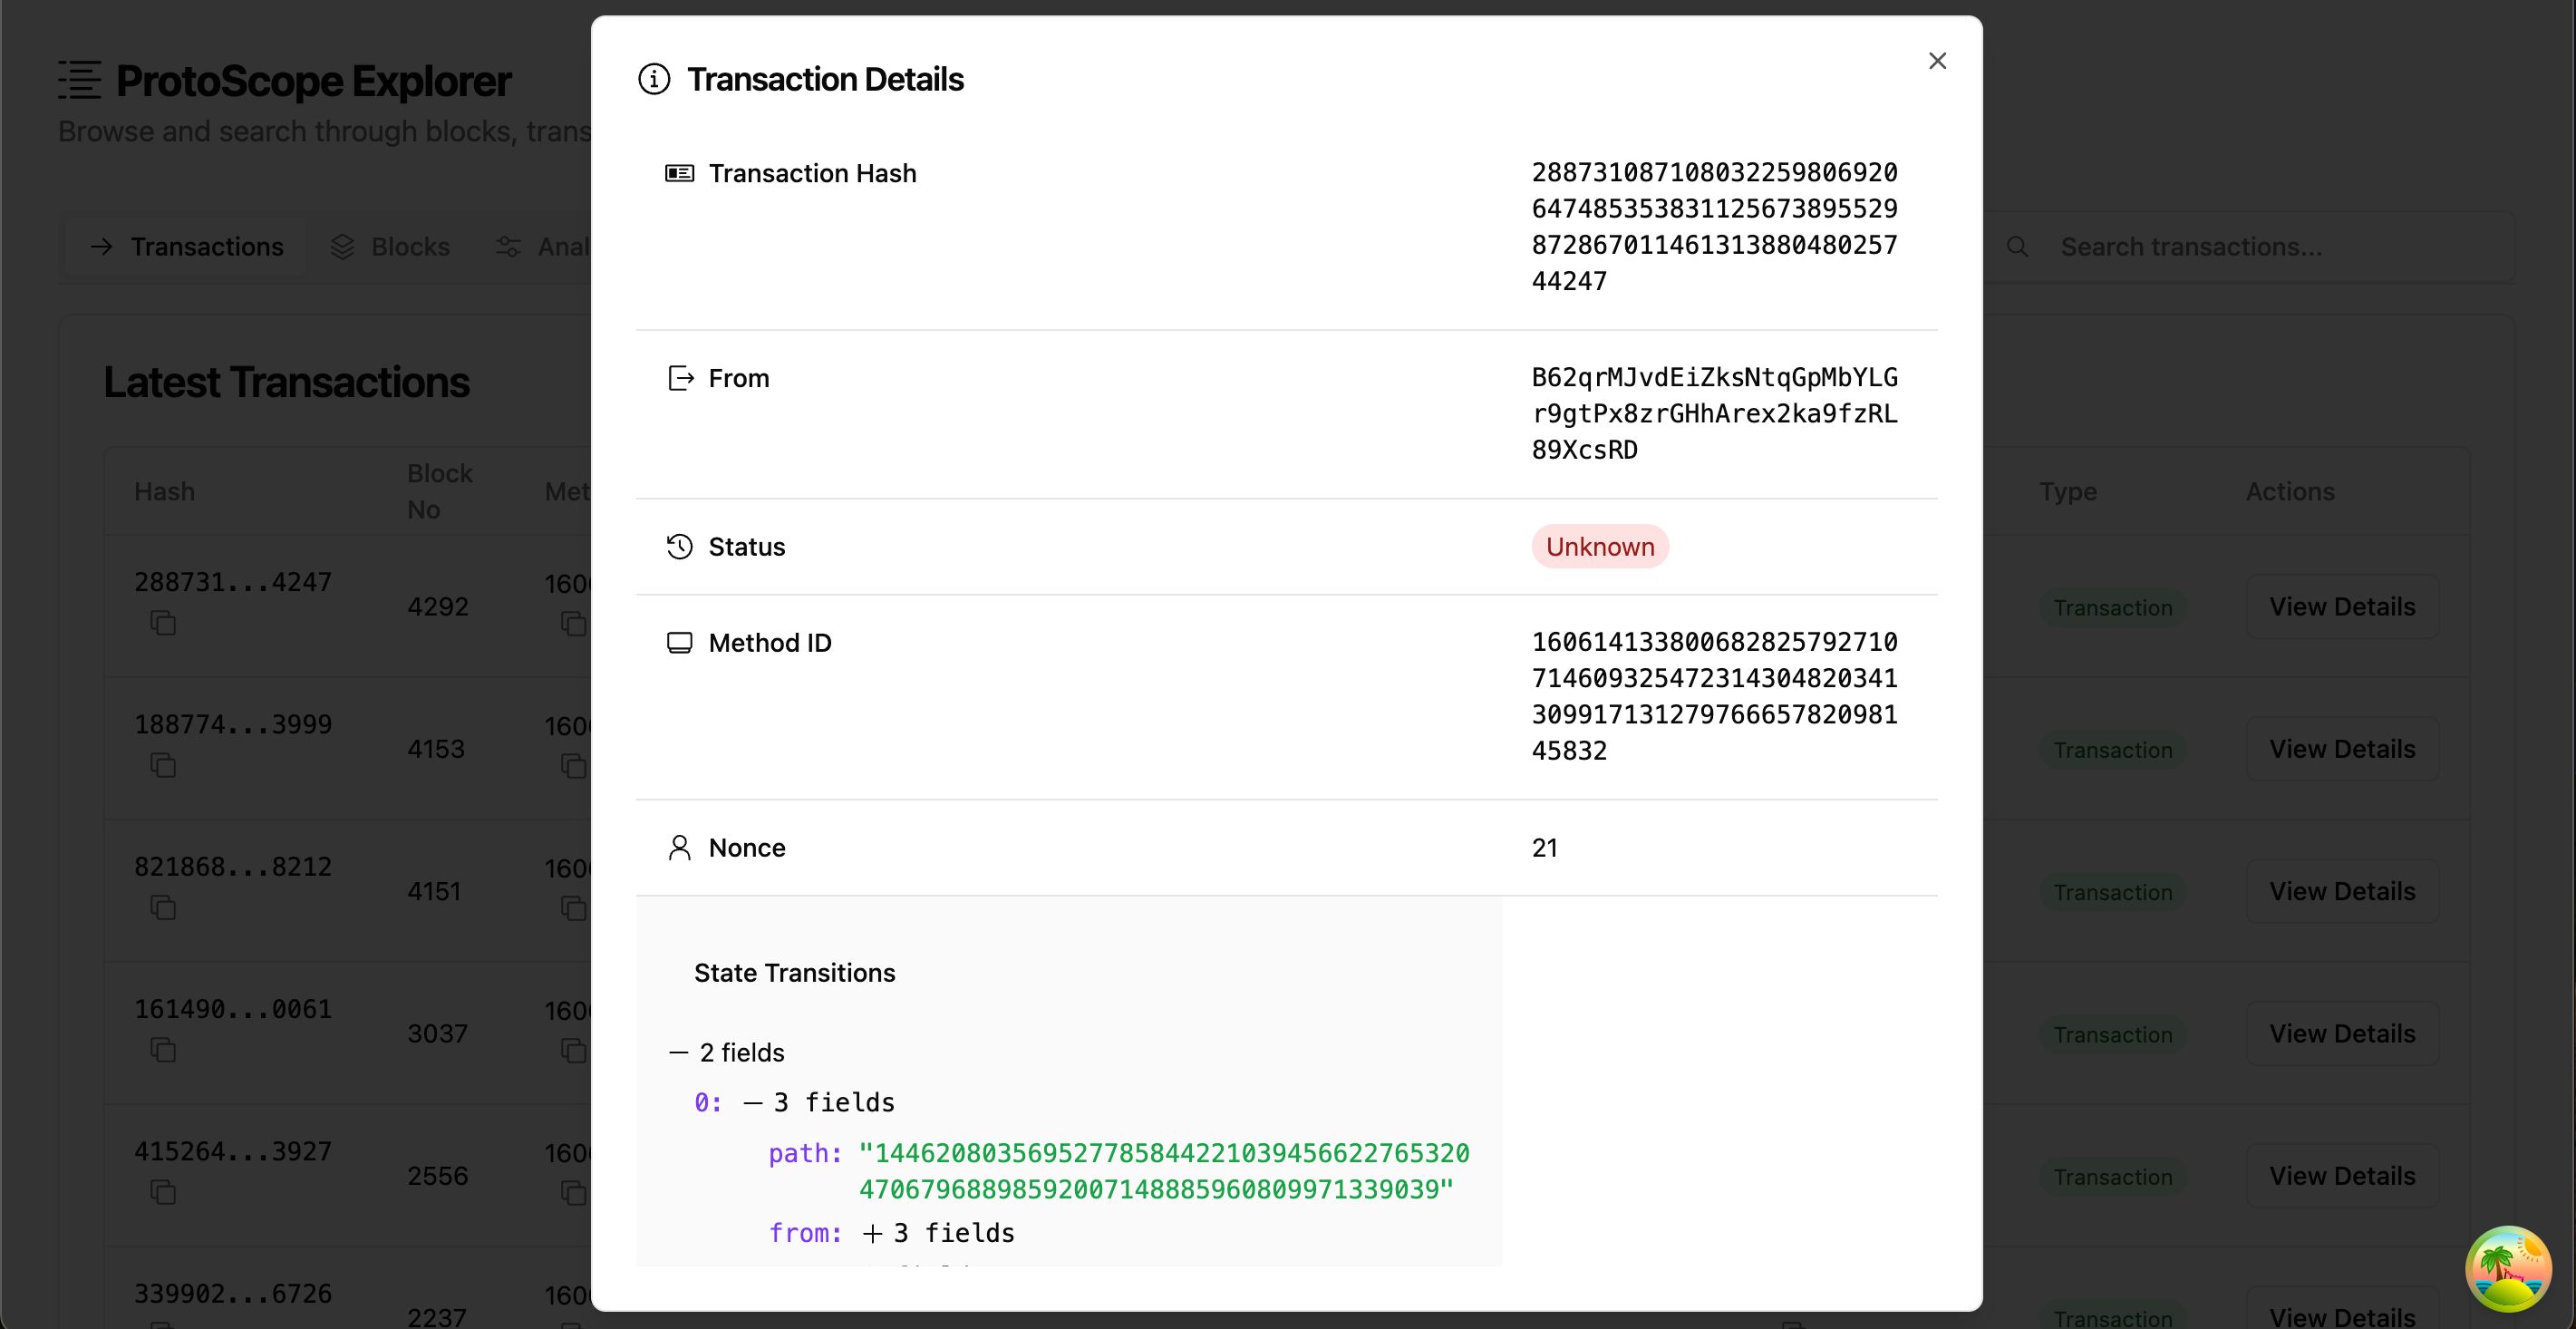
Task: Click the From address icon
Action: [x=678, y=376]
